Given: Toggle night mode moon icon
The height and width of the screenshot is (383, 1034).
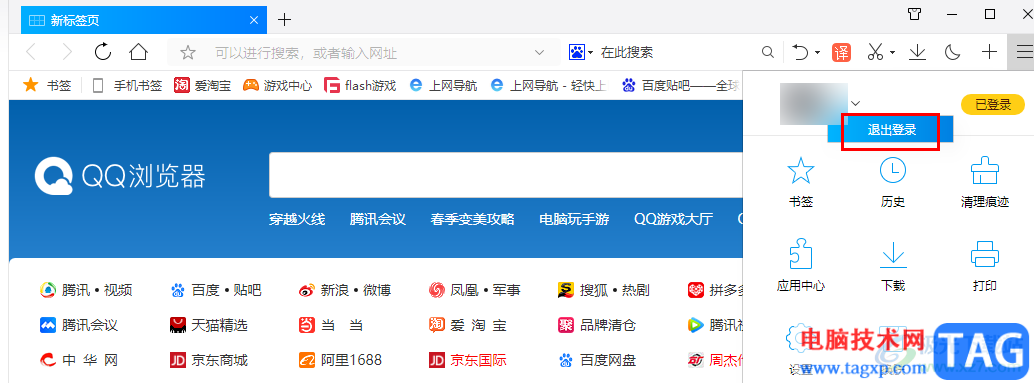Looking at the screenshot, I should pyautogui.click(x=952, y=52).
